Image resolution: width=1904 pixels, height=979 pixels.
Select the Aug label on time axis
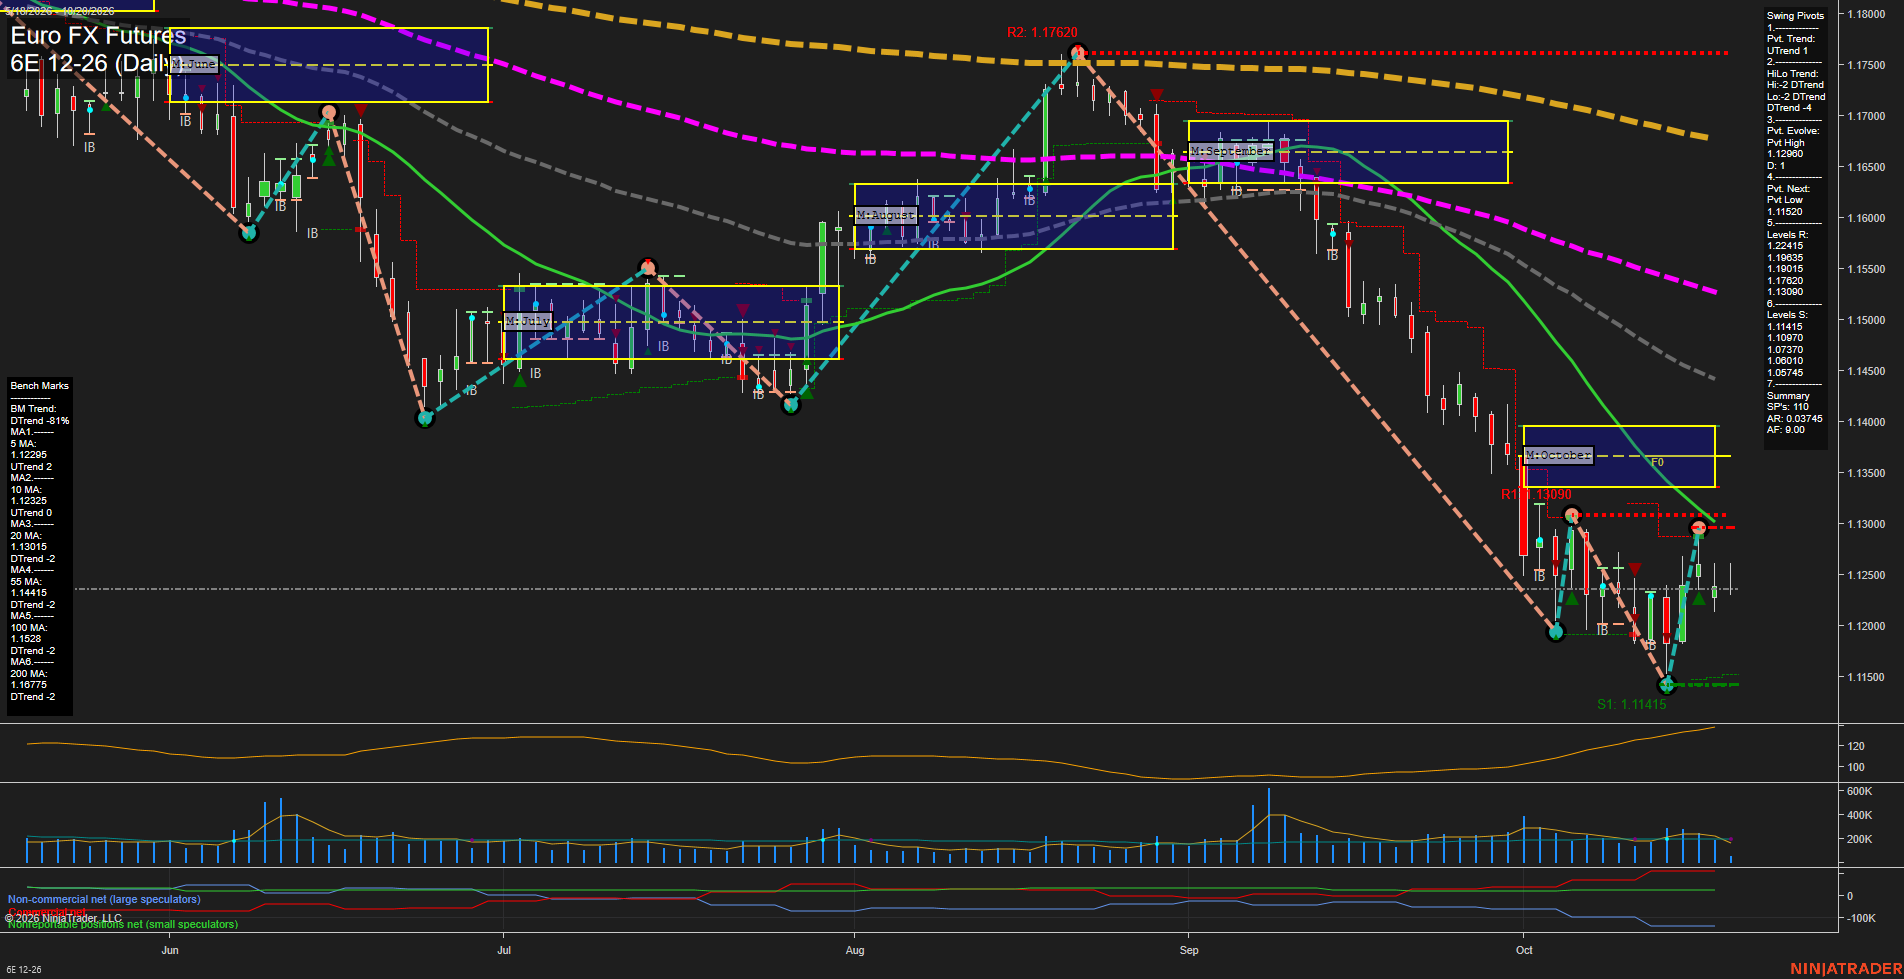pos(855,950)
